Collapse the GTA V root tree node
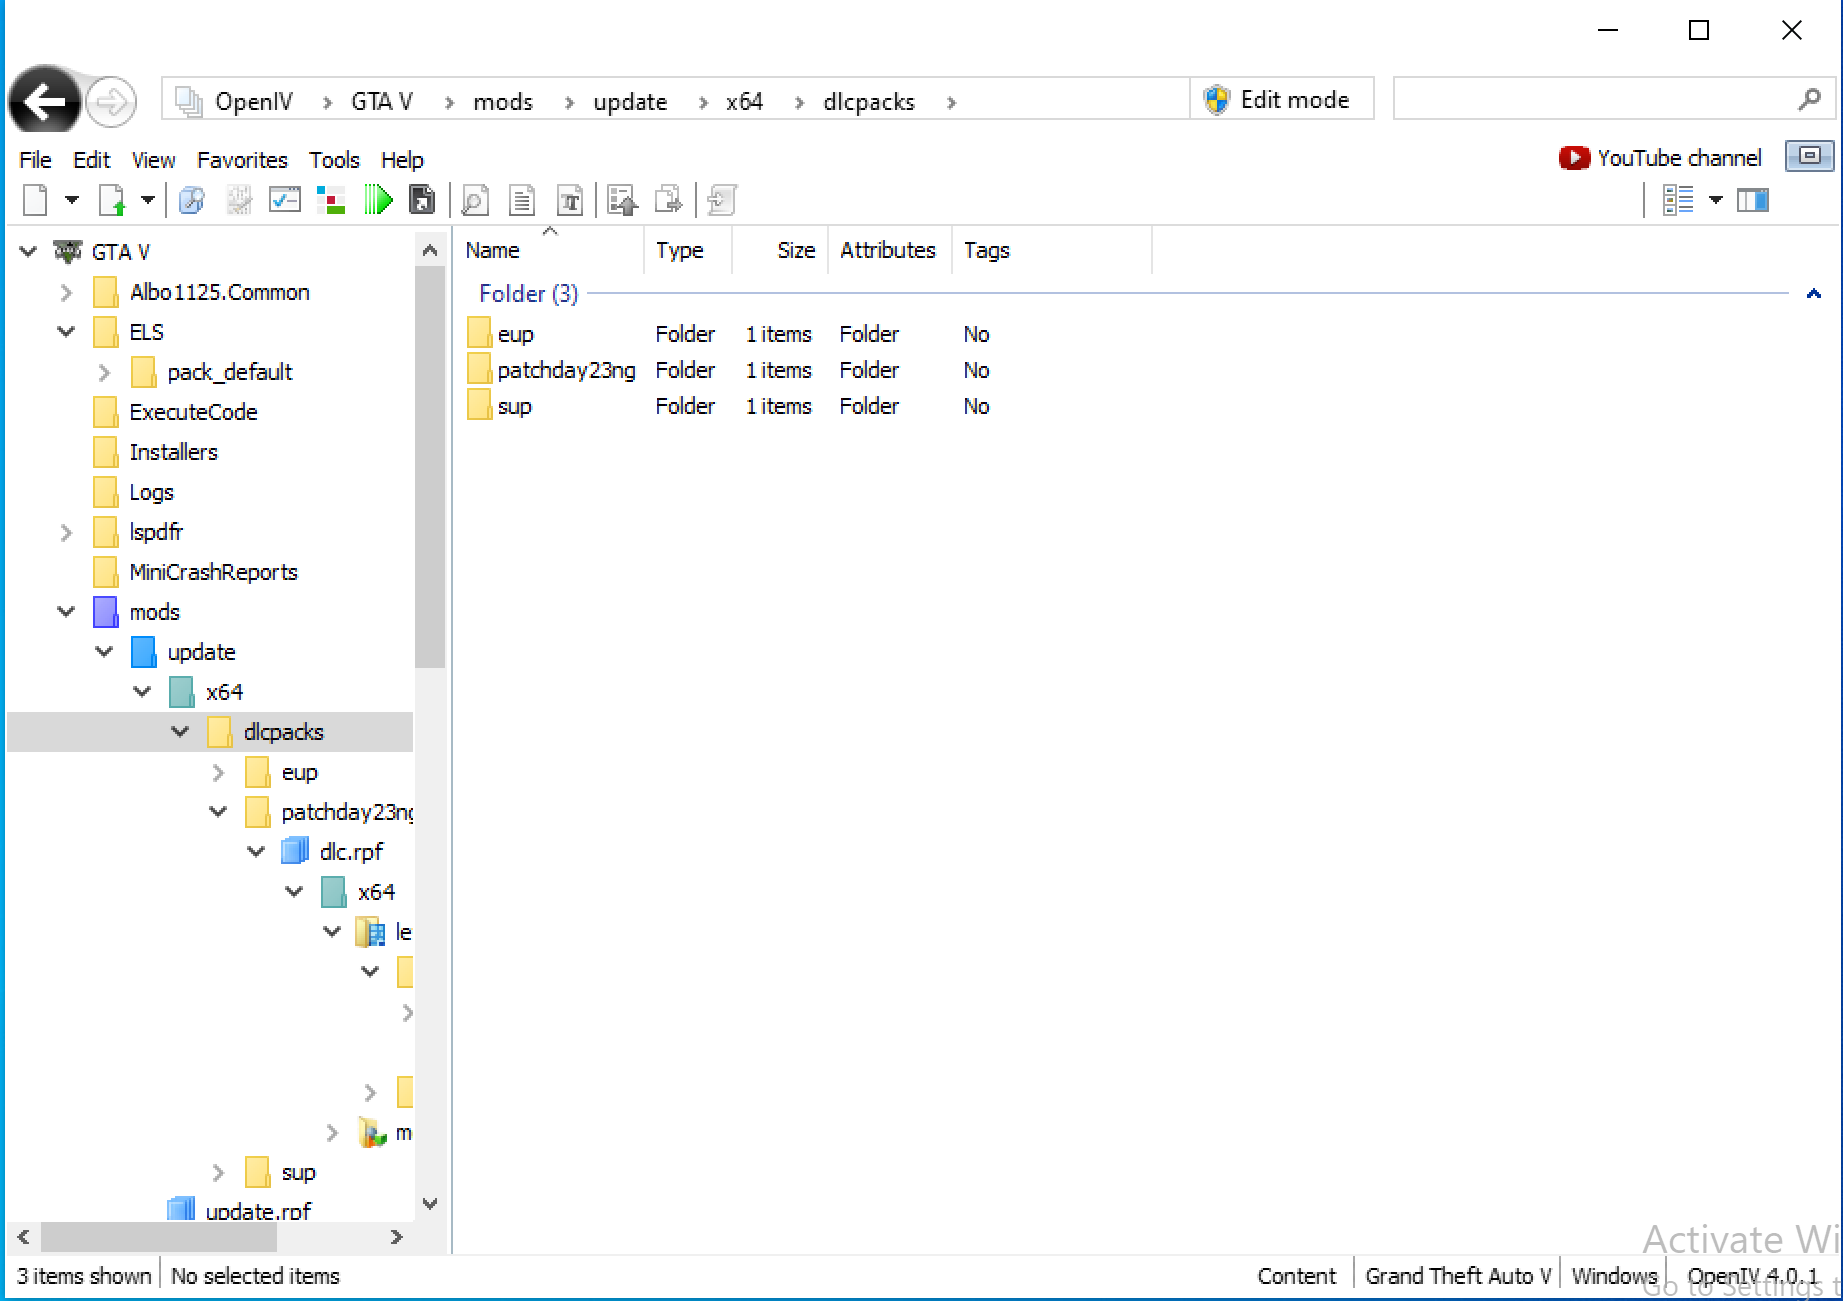This screenshot has width=1843, height=1301. (28, 251)
